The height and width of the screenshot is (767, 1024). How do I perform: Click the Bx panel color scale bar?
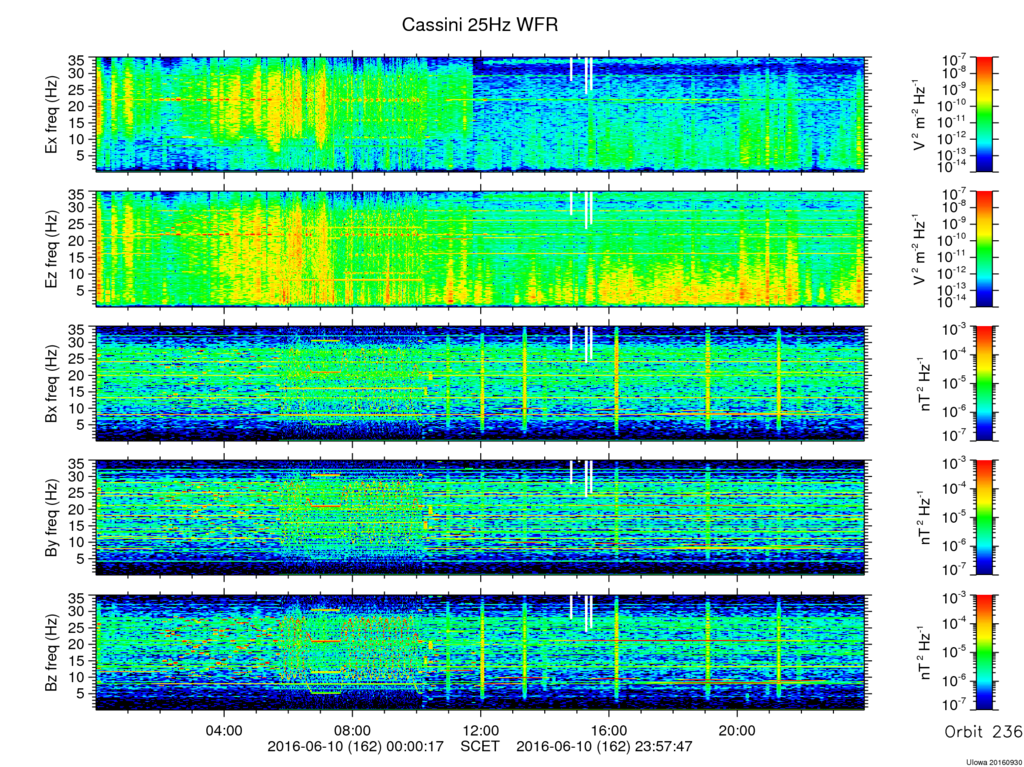[984, 384]
